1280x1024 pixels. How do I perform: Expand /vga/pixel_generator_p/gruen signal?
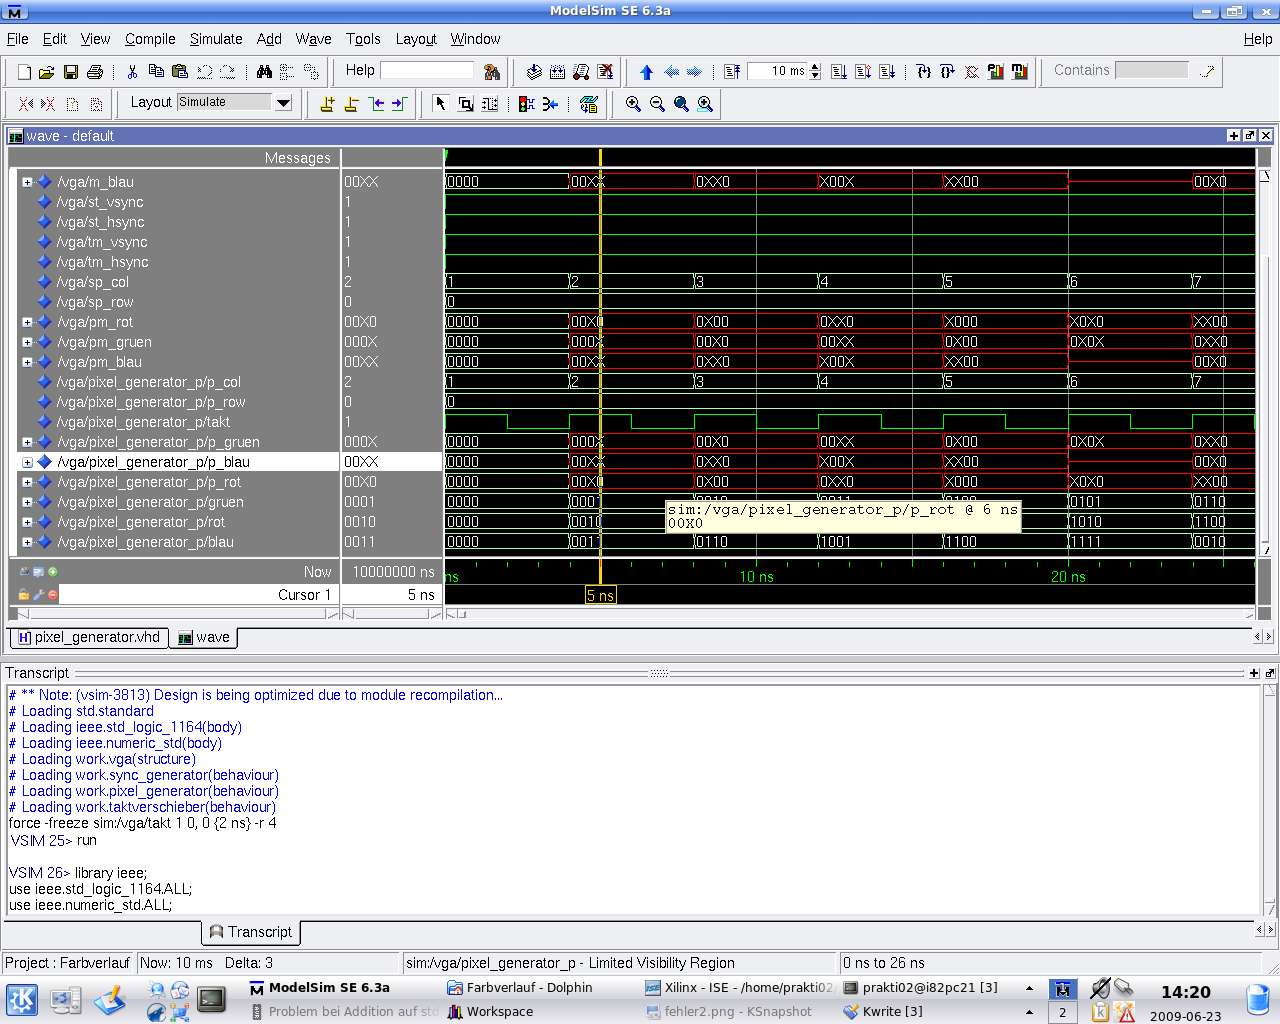[27, 502]
